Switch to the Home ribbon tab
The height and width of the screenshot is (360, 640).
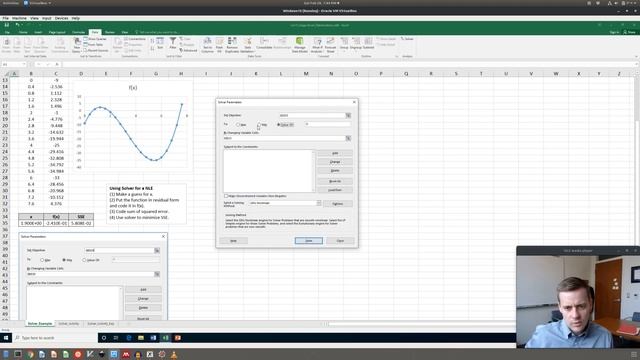pos(23,32)
